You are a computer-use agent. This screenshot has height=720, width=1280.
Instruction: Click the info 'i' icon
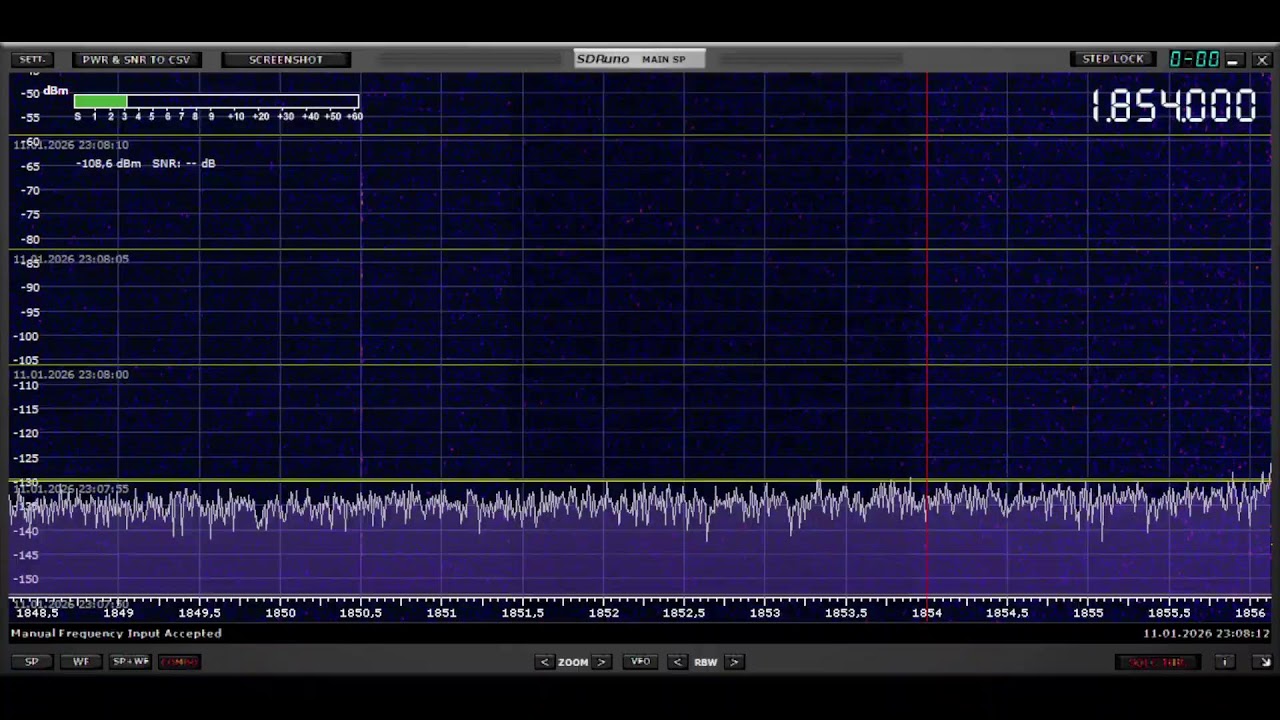click(x=1225, y=662)
